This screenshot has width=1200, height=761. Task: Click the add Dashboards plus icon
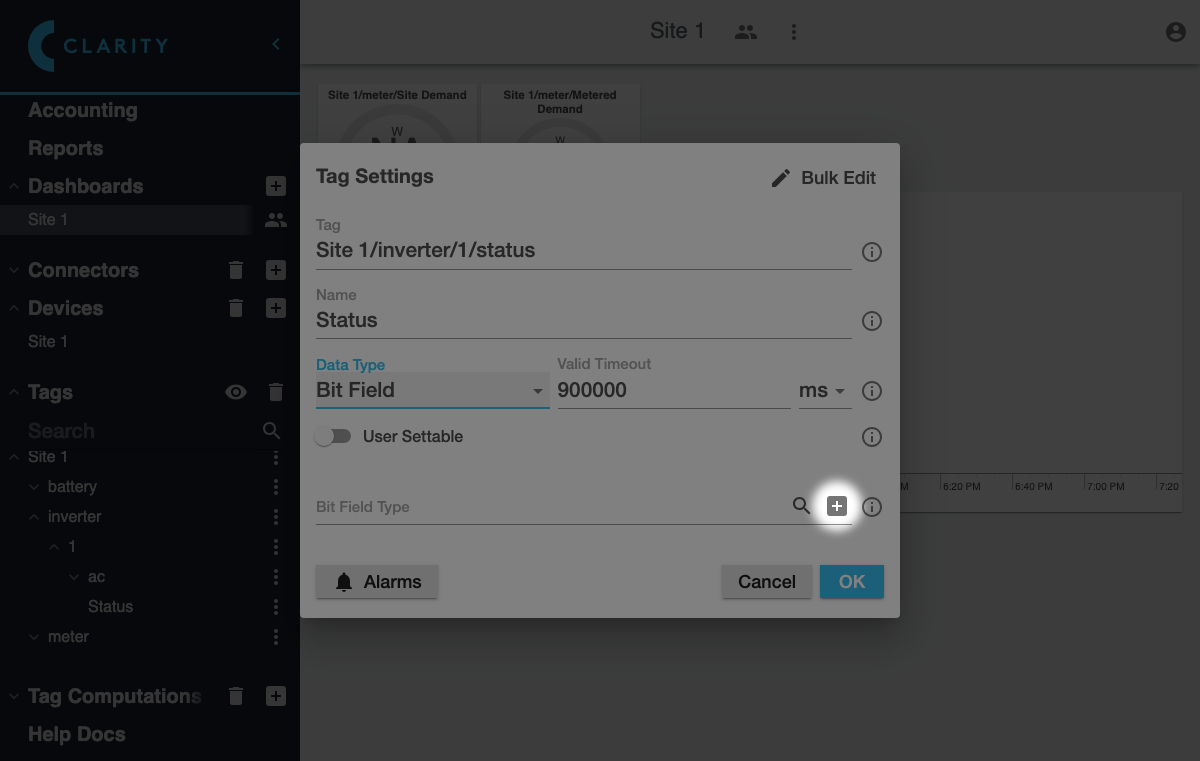tap(276, 186)
